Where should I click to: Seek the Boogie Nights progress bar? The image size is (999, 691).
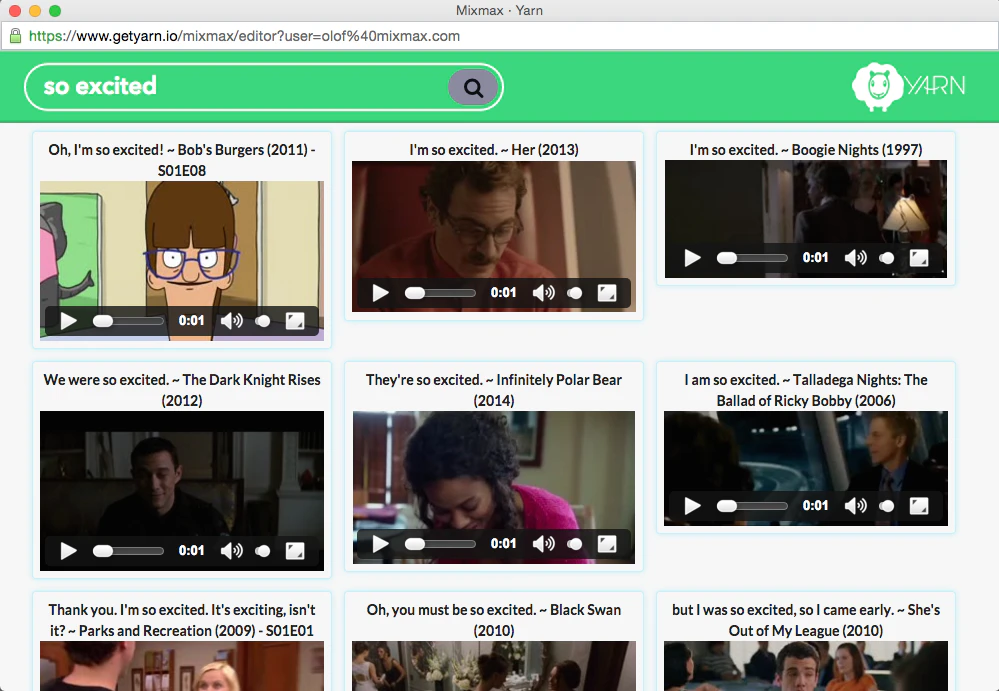pos(752,258)
